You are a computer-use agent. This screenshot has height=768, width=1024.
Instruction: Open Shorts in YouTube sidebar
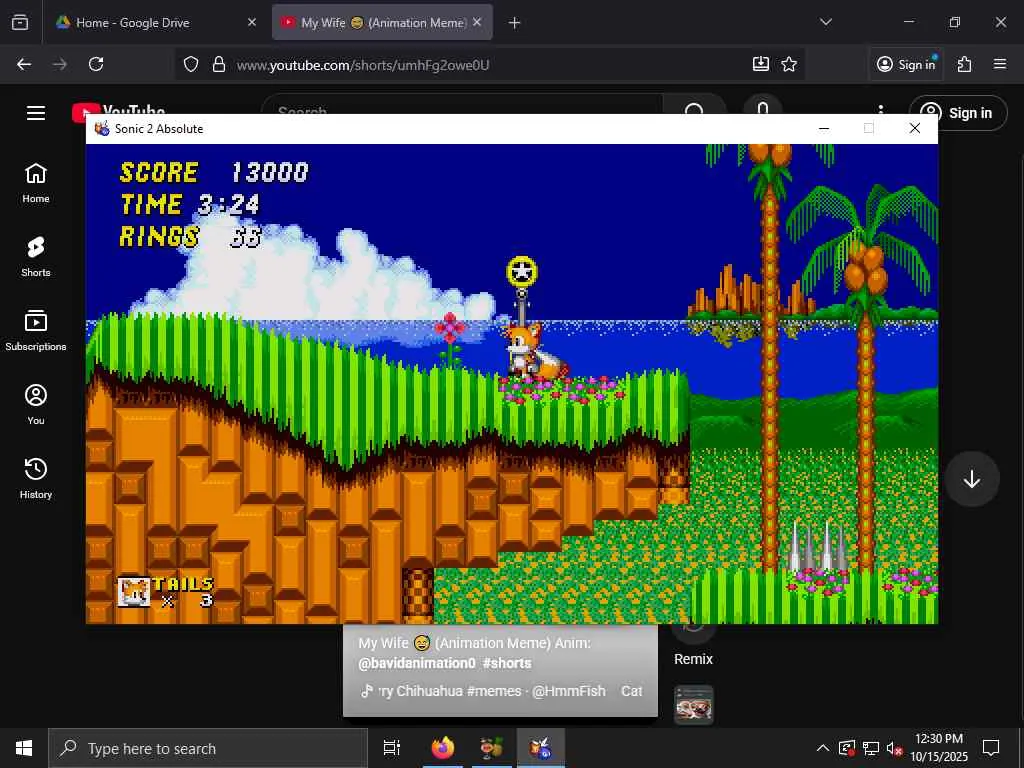coord(36,257)
